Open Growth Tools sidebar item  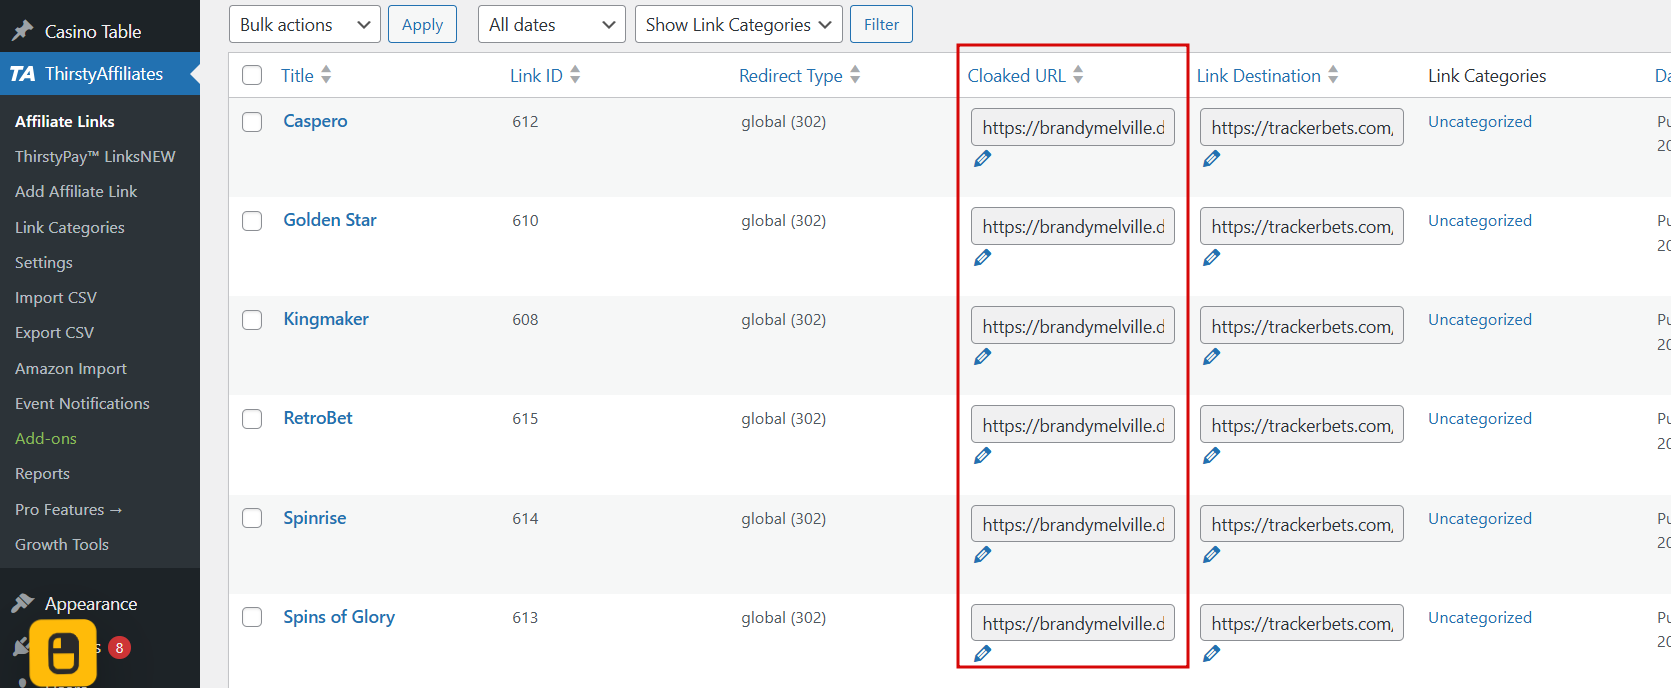(x=62, y=544)
